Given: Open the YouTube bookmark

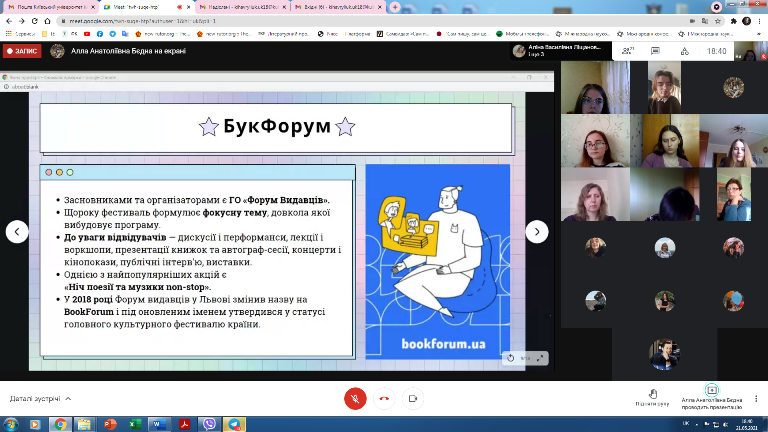Looking at the screenshot, I should click(x=87, y=34).
